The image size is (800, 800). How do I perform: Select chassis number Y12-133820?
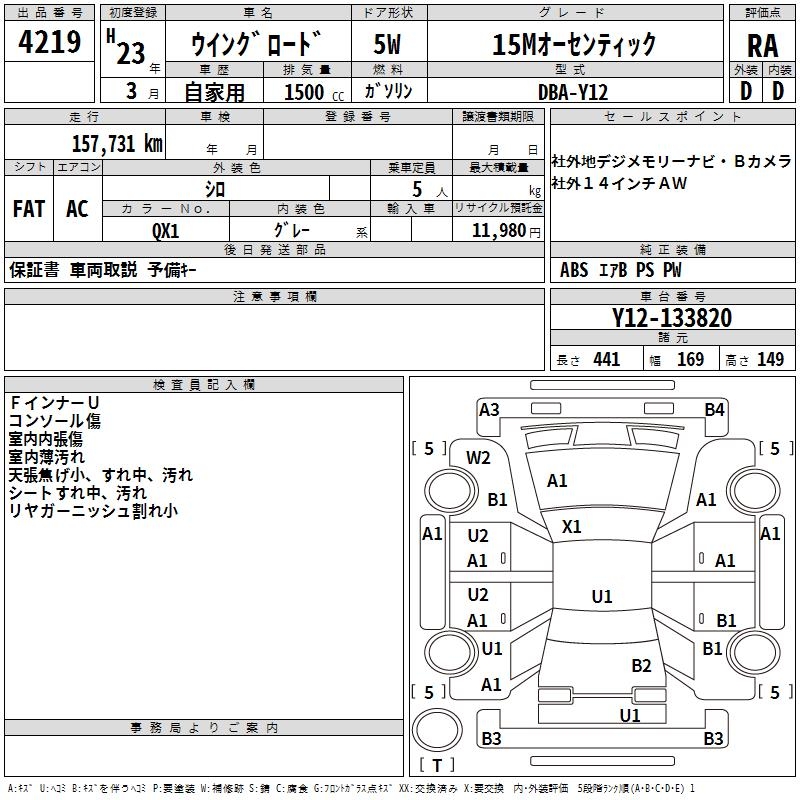671,319
